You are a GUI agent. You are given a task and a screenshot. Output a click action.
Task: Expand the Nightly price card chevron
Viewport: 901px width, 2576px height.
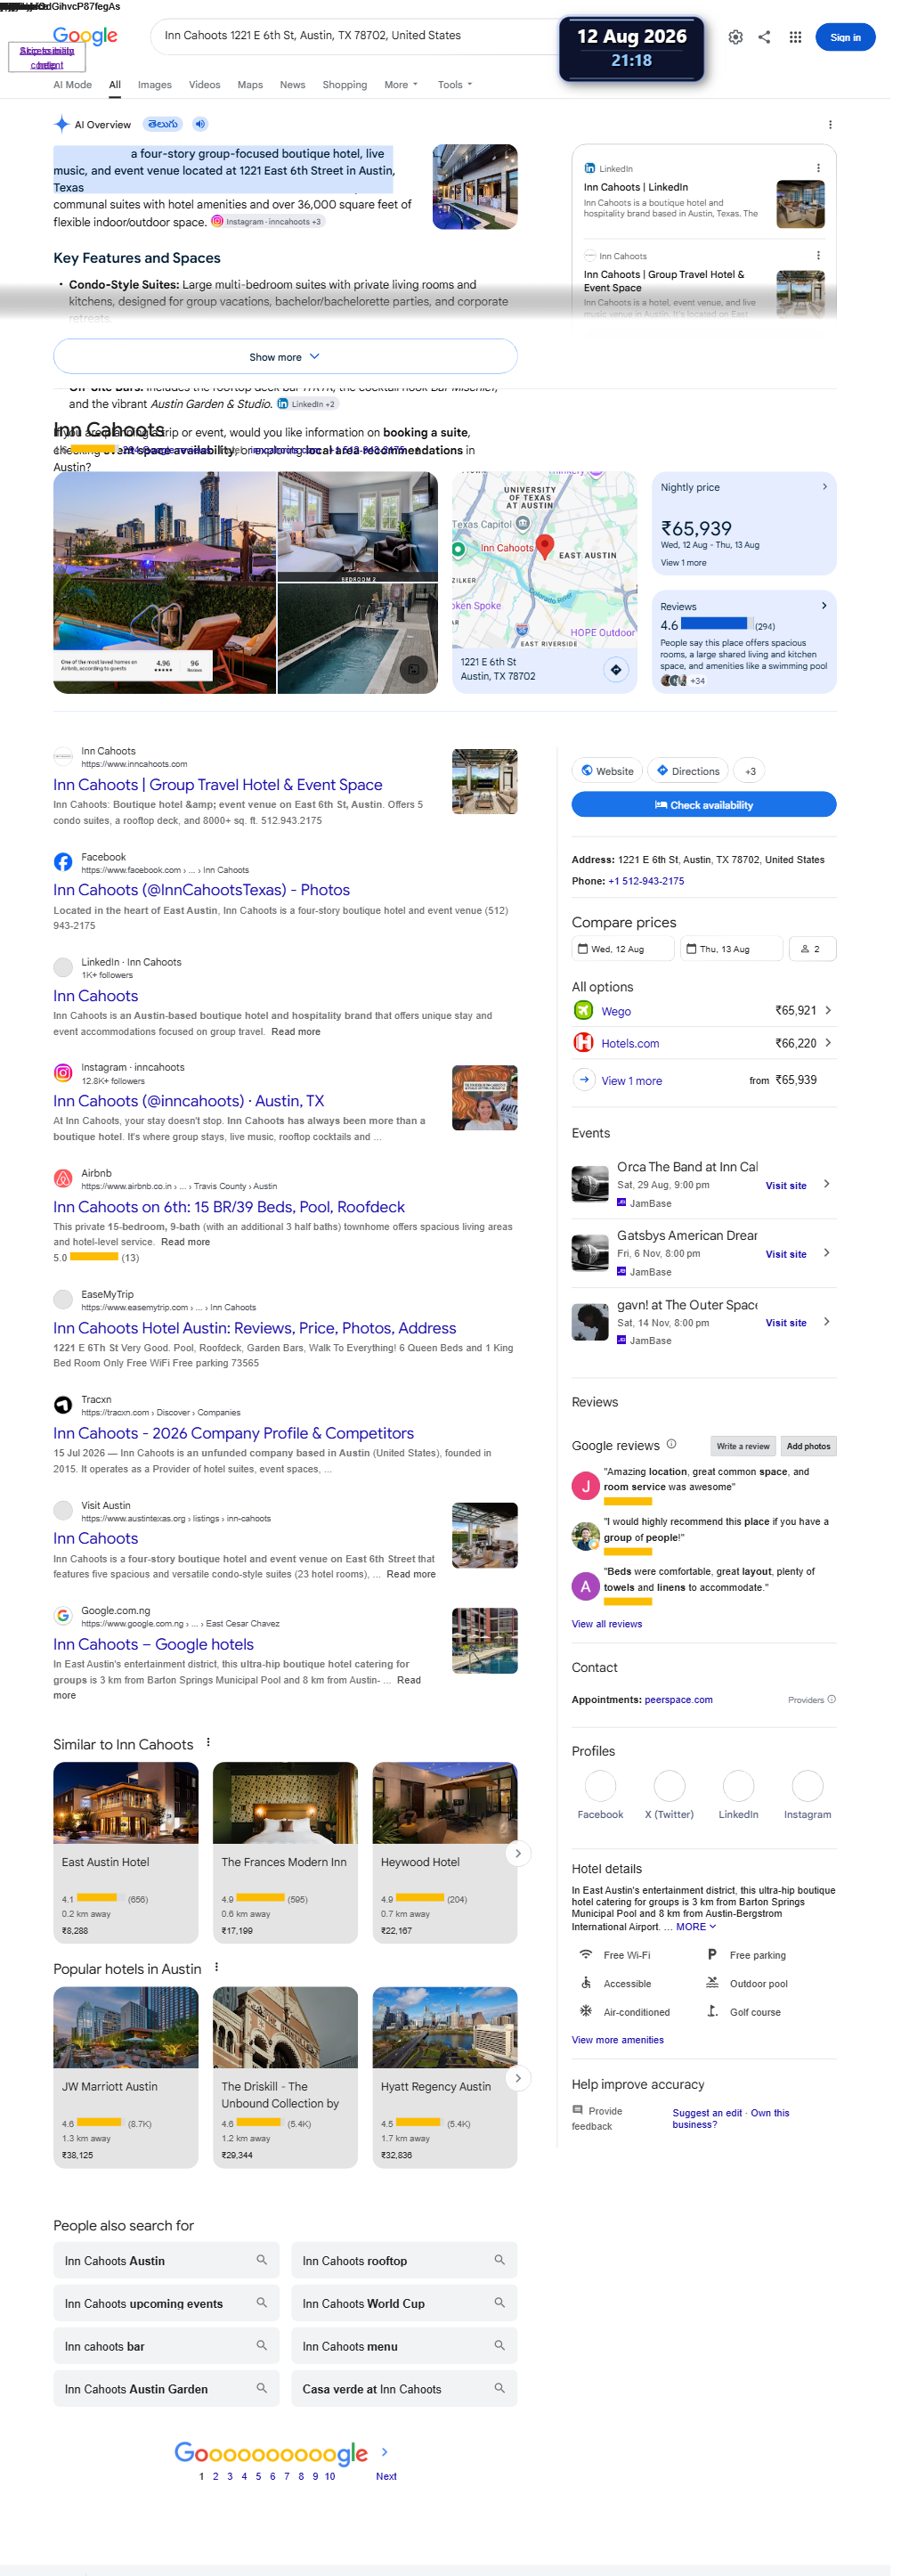coord(824,486)
